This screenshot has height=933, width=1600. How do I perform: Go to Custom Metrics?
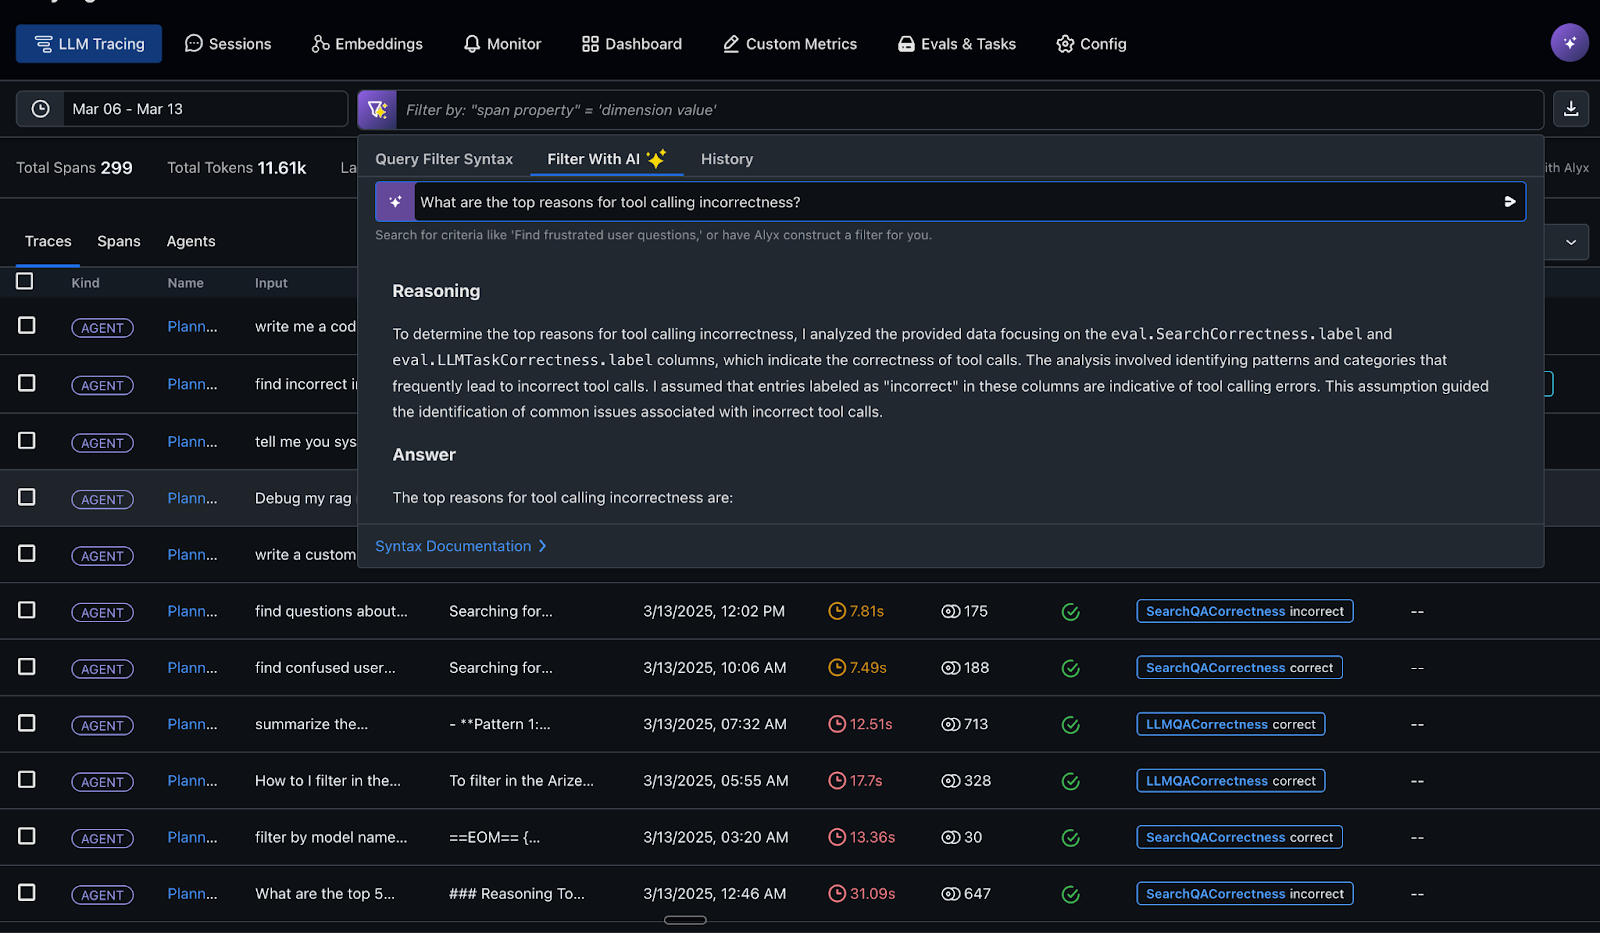790,44
